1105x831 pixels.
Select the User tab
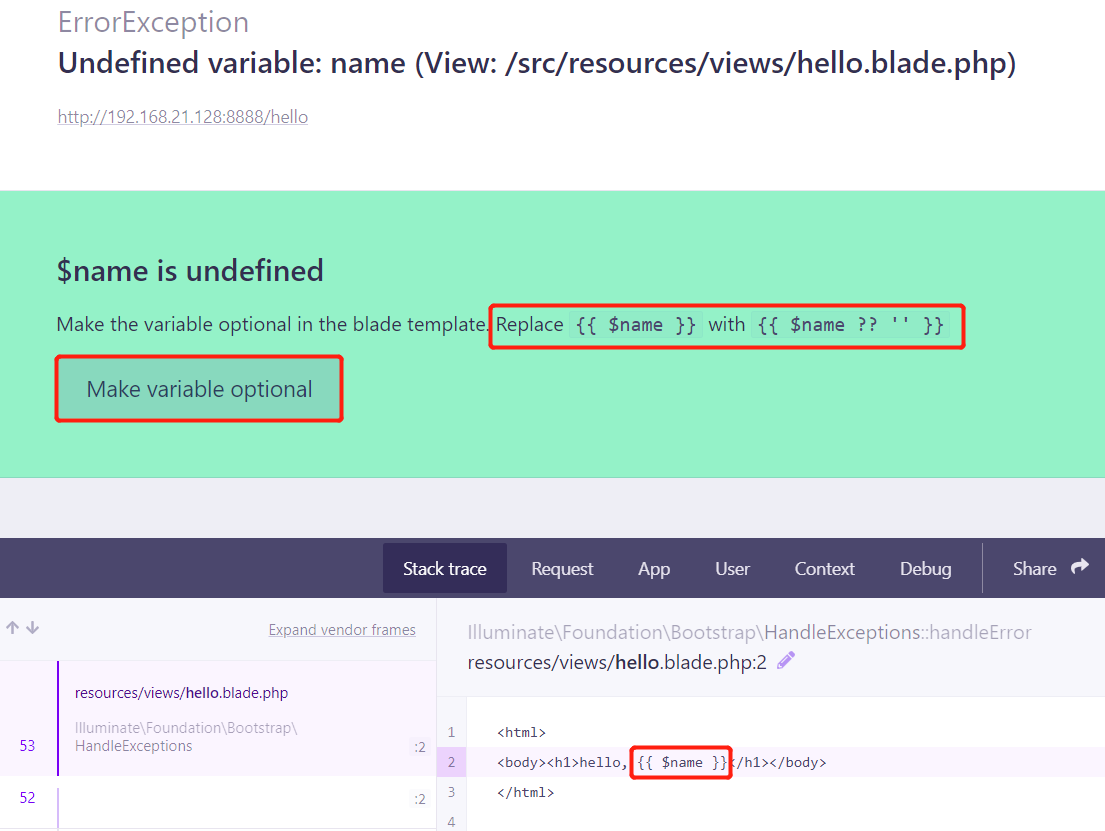[732, 569]
